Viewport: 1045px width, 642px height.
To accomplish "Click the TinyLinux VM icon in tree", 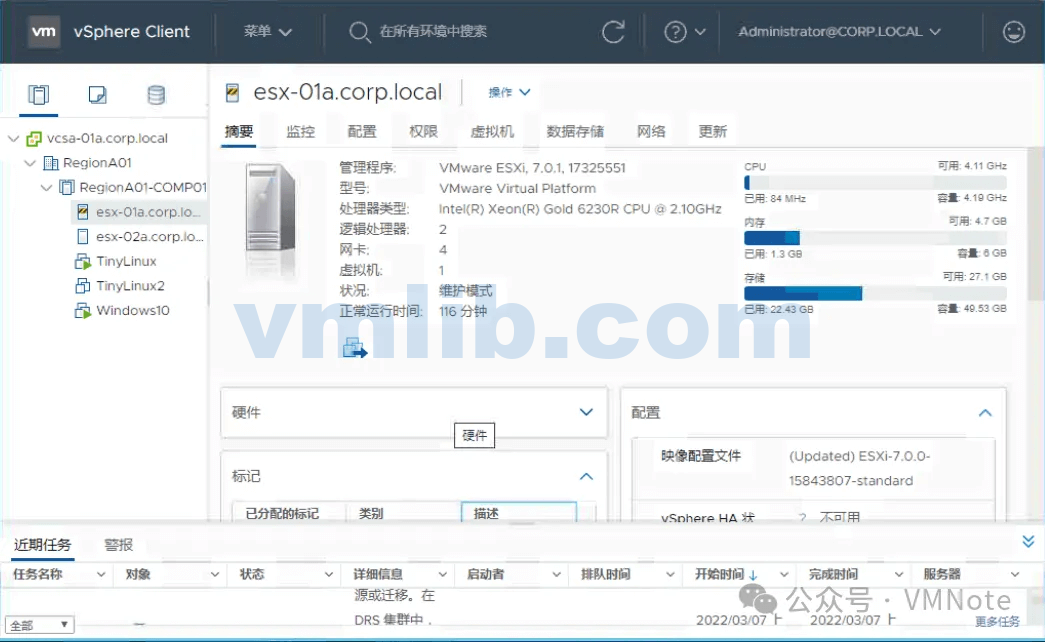I will click(81, 261).
